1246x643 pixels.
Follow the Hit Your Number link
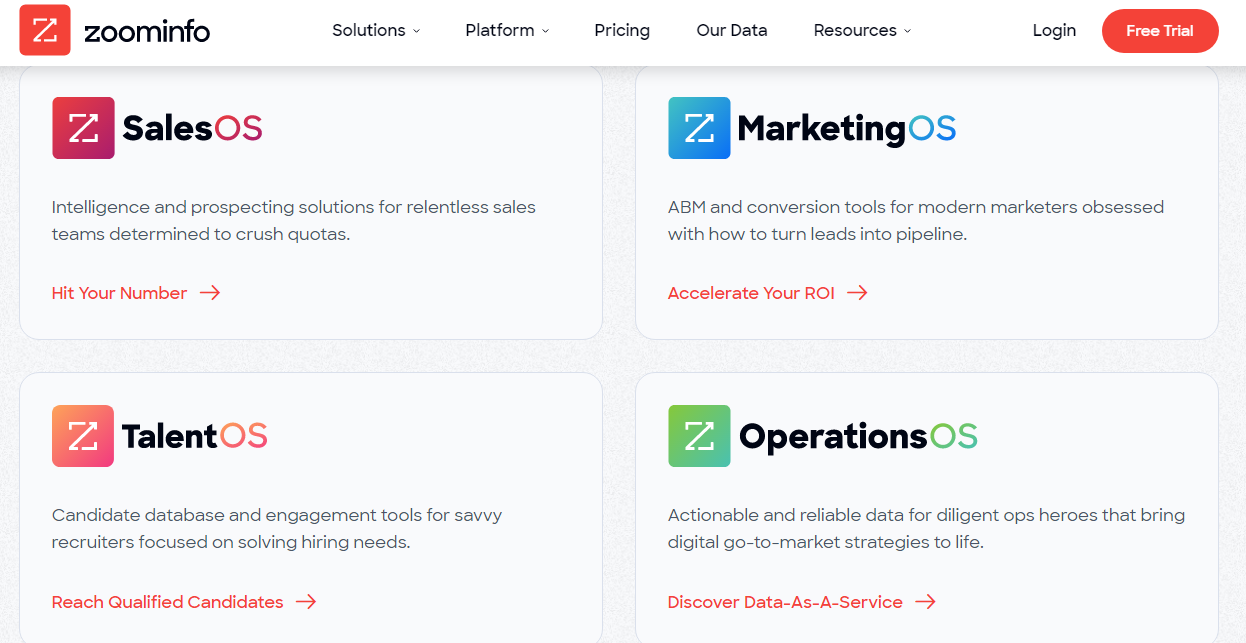click(120, 293)
